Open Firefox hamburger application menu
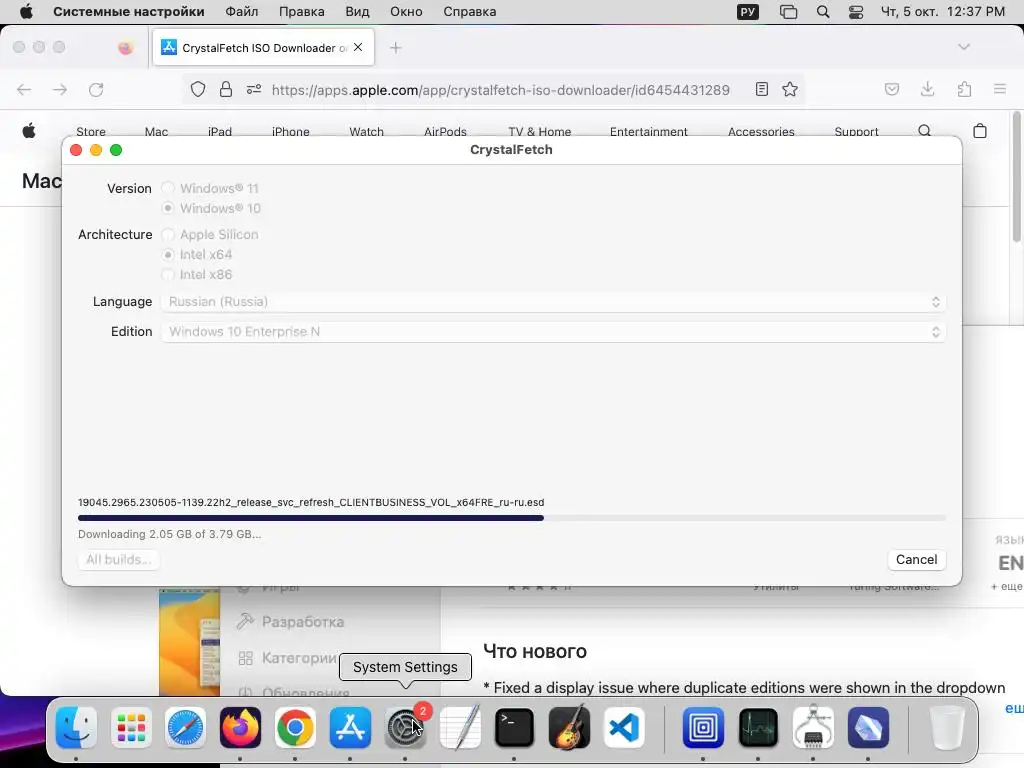This screenshot has height=768, width=1024. (x=1000, y=89)
